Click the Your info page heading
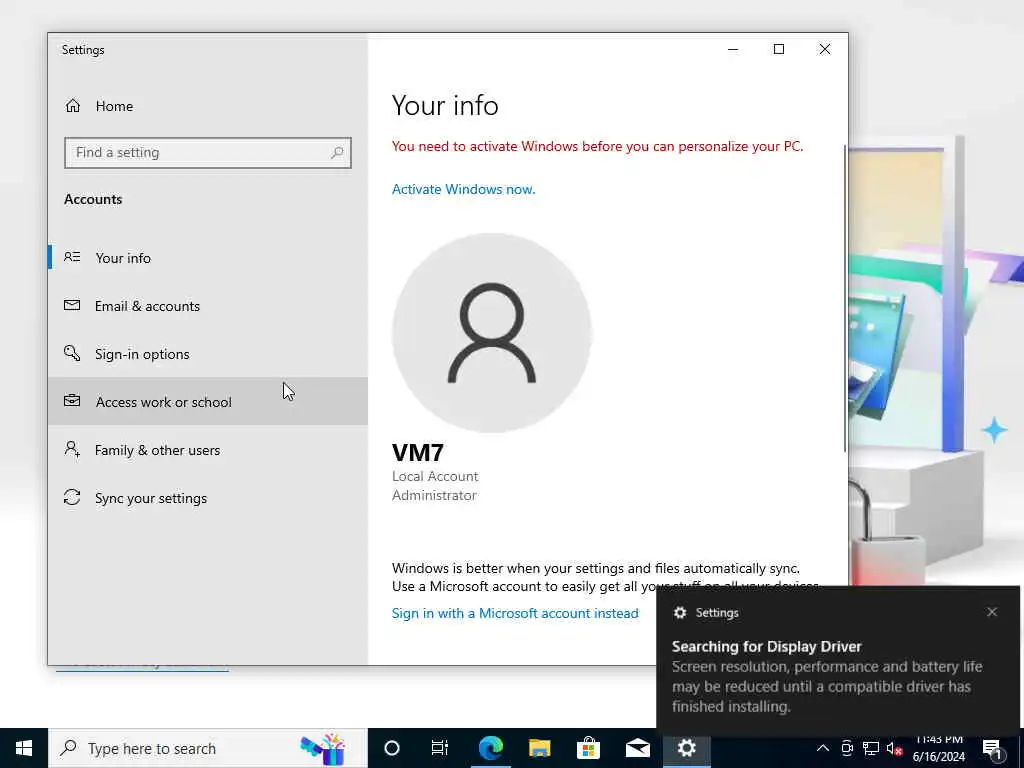The height and width of the screenshot is (768, 1024). (x=445, y=106)
